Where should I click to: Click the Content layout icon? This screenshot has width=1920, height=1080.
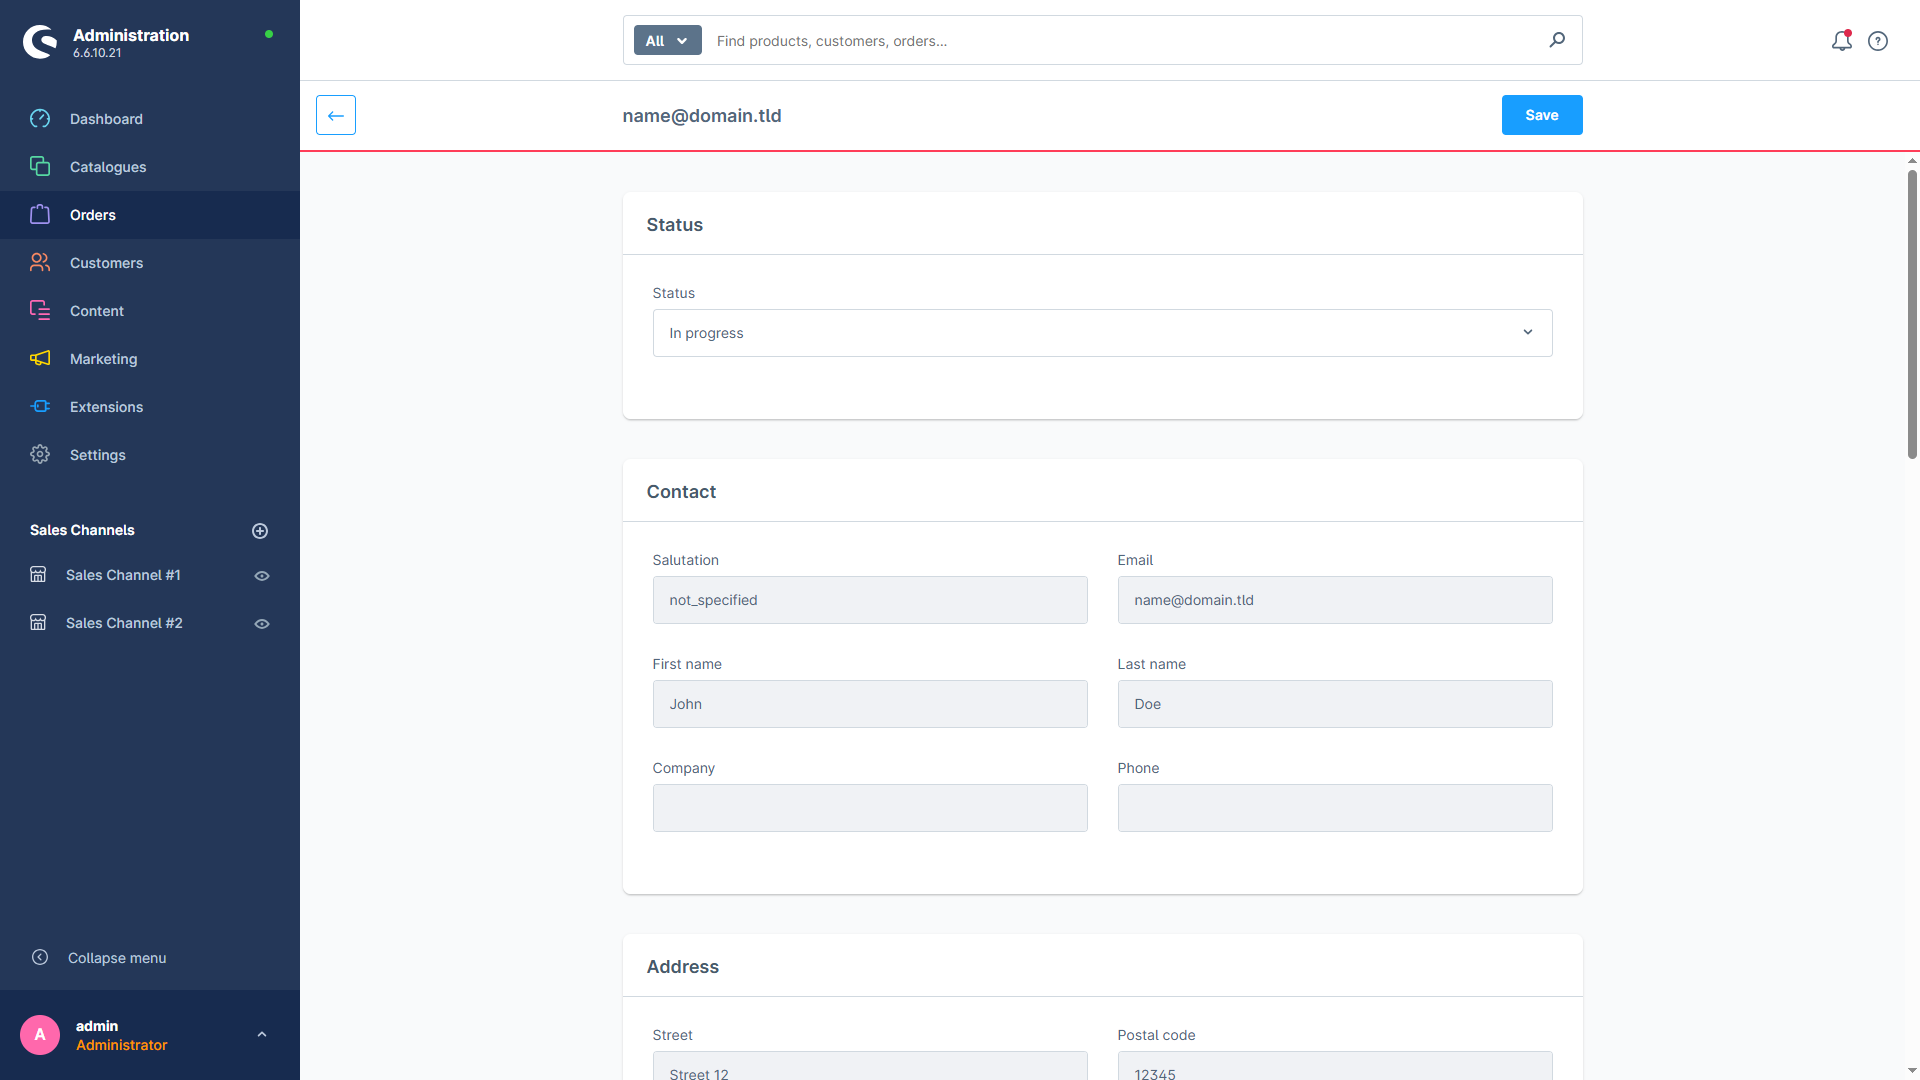point(40,311)
